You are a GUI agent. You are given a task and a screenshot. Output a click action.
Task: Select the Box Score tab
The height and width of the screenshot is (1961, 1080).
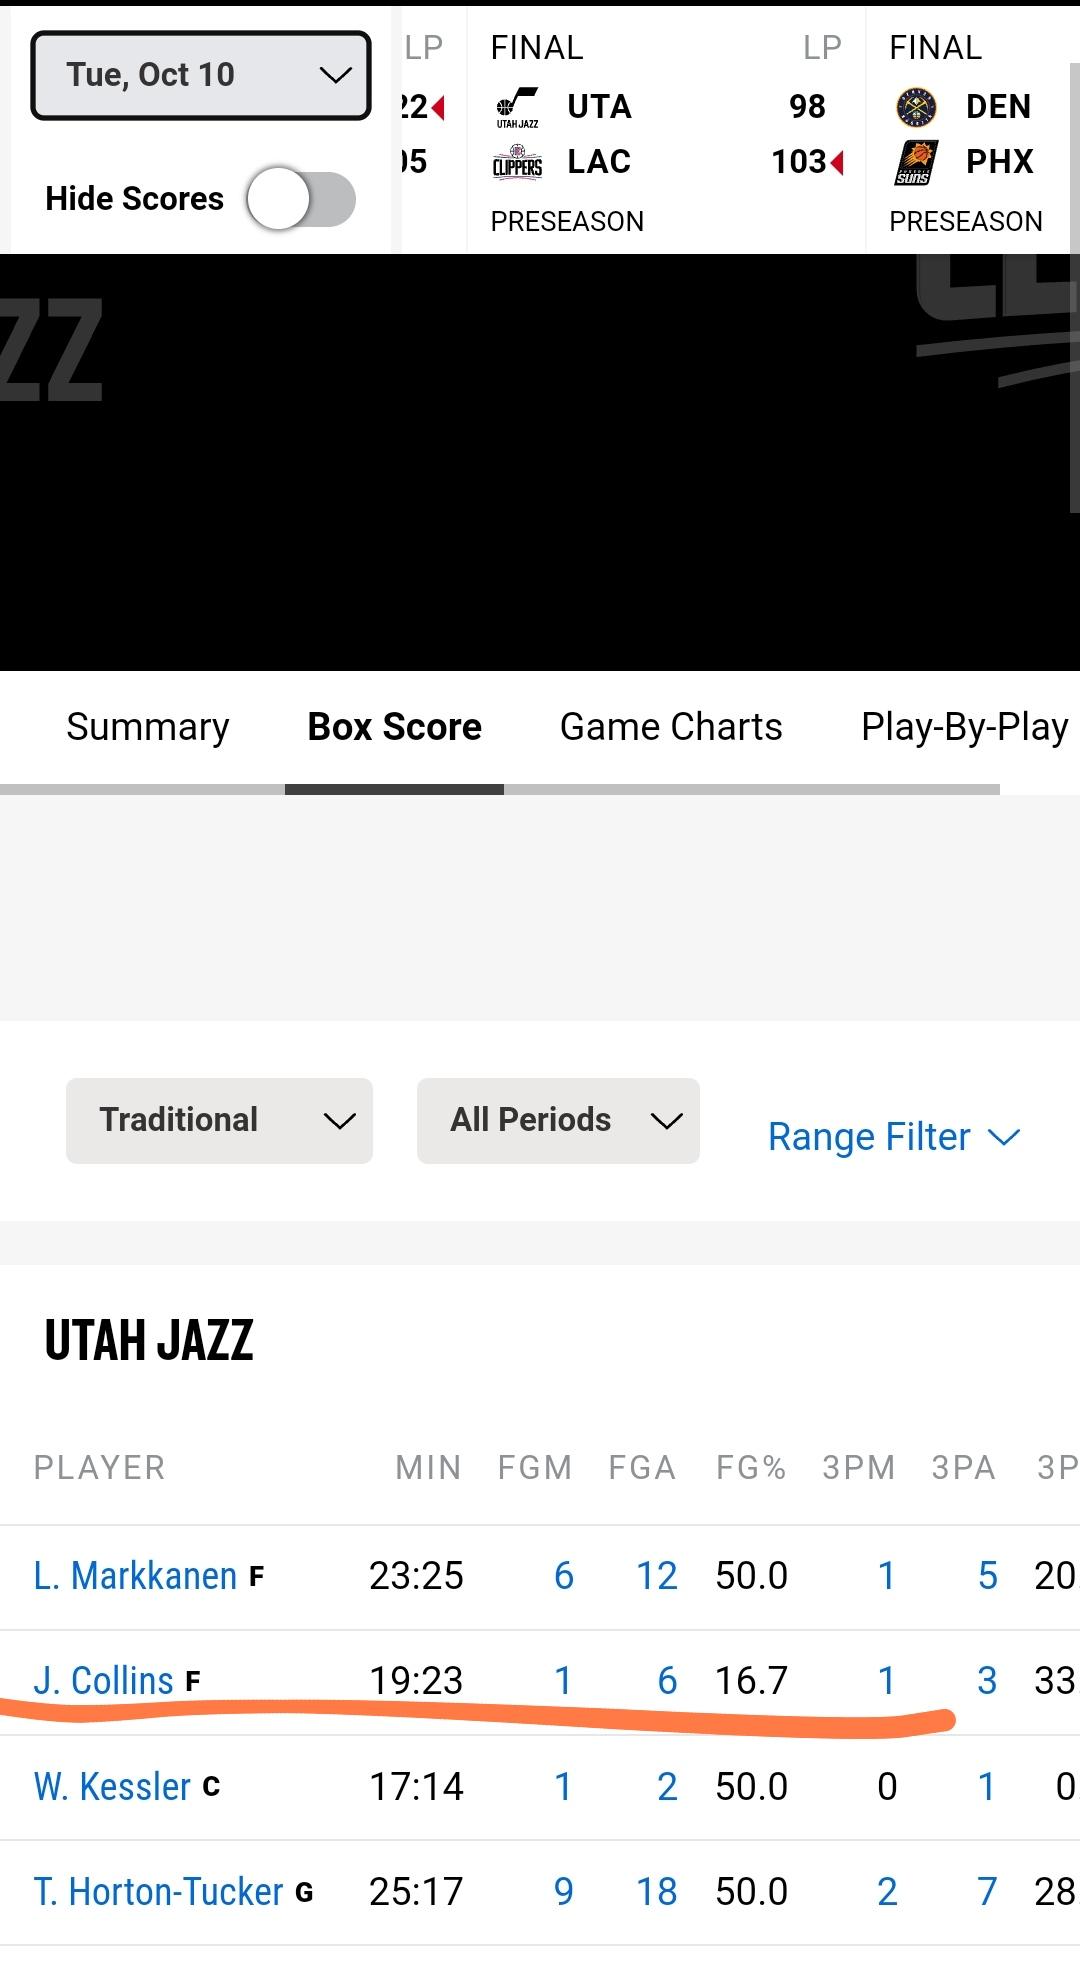(394, 727)
